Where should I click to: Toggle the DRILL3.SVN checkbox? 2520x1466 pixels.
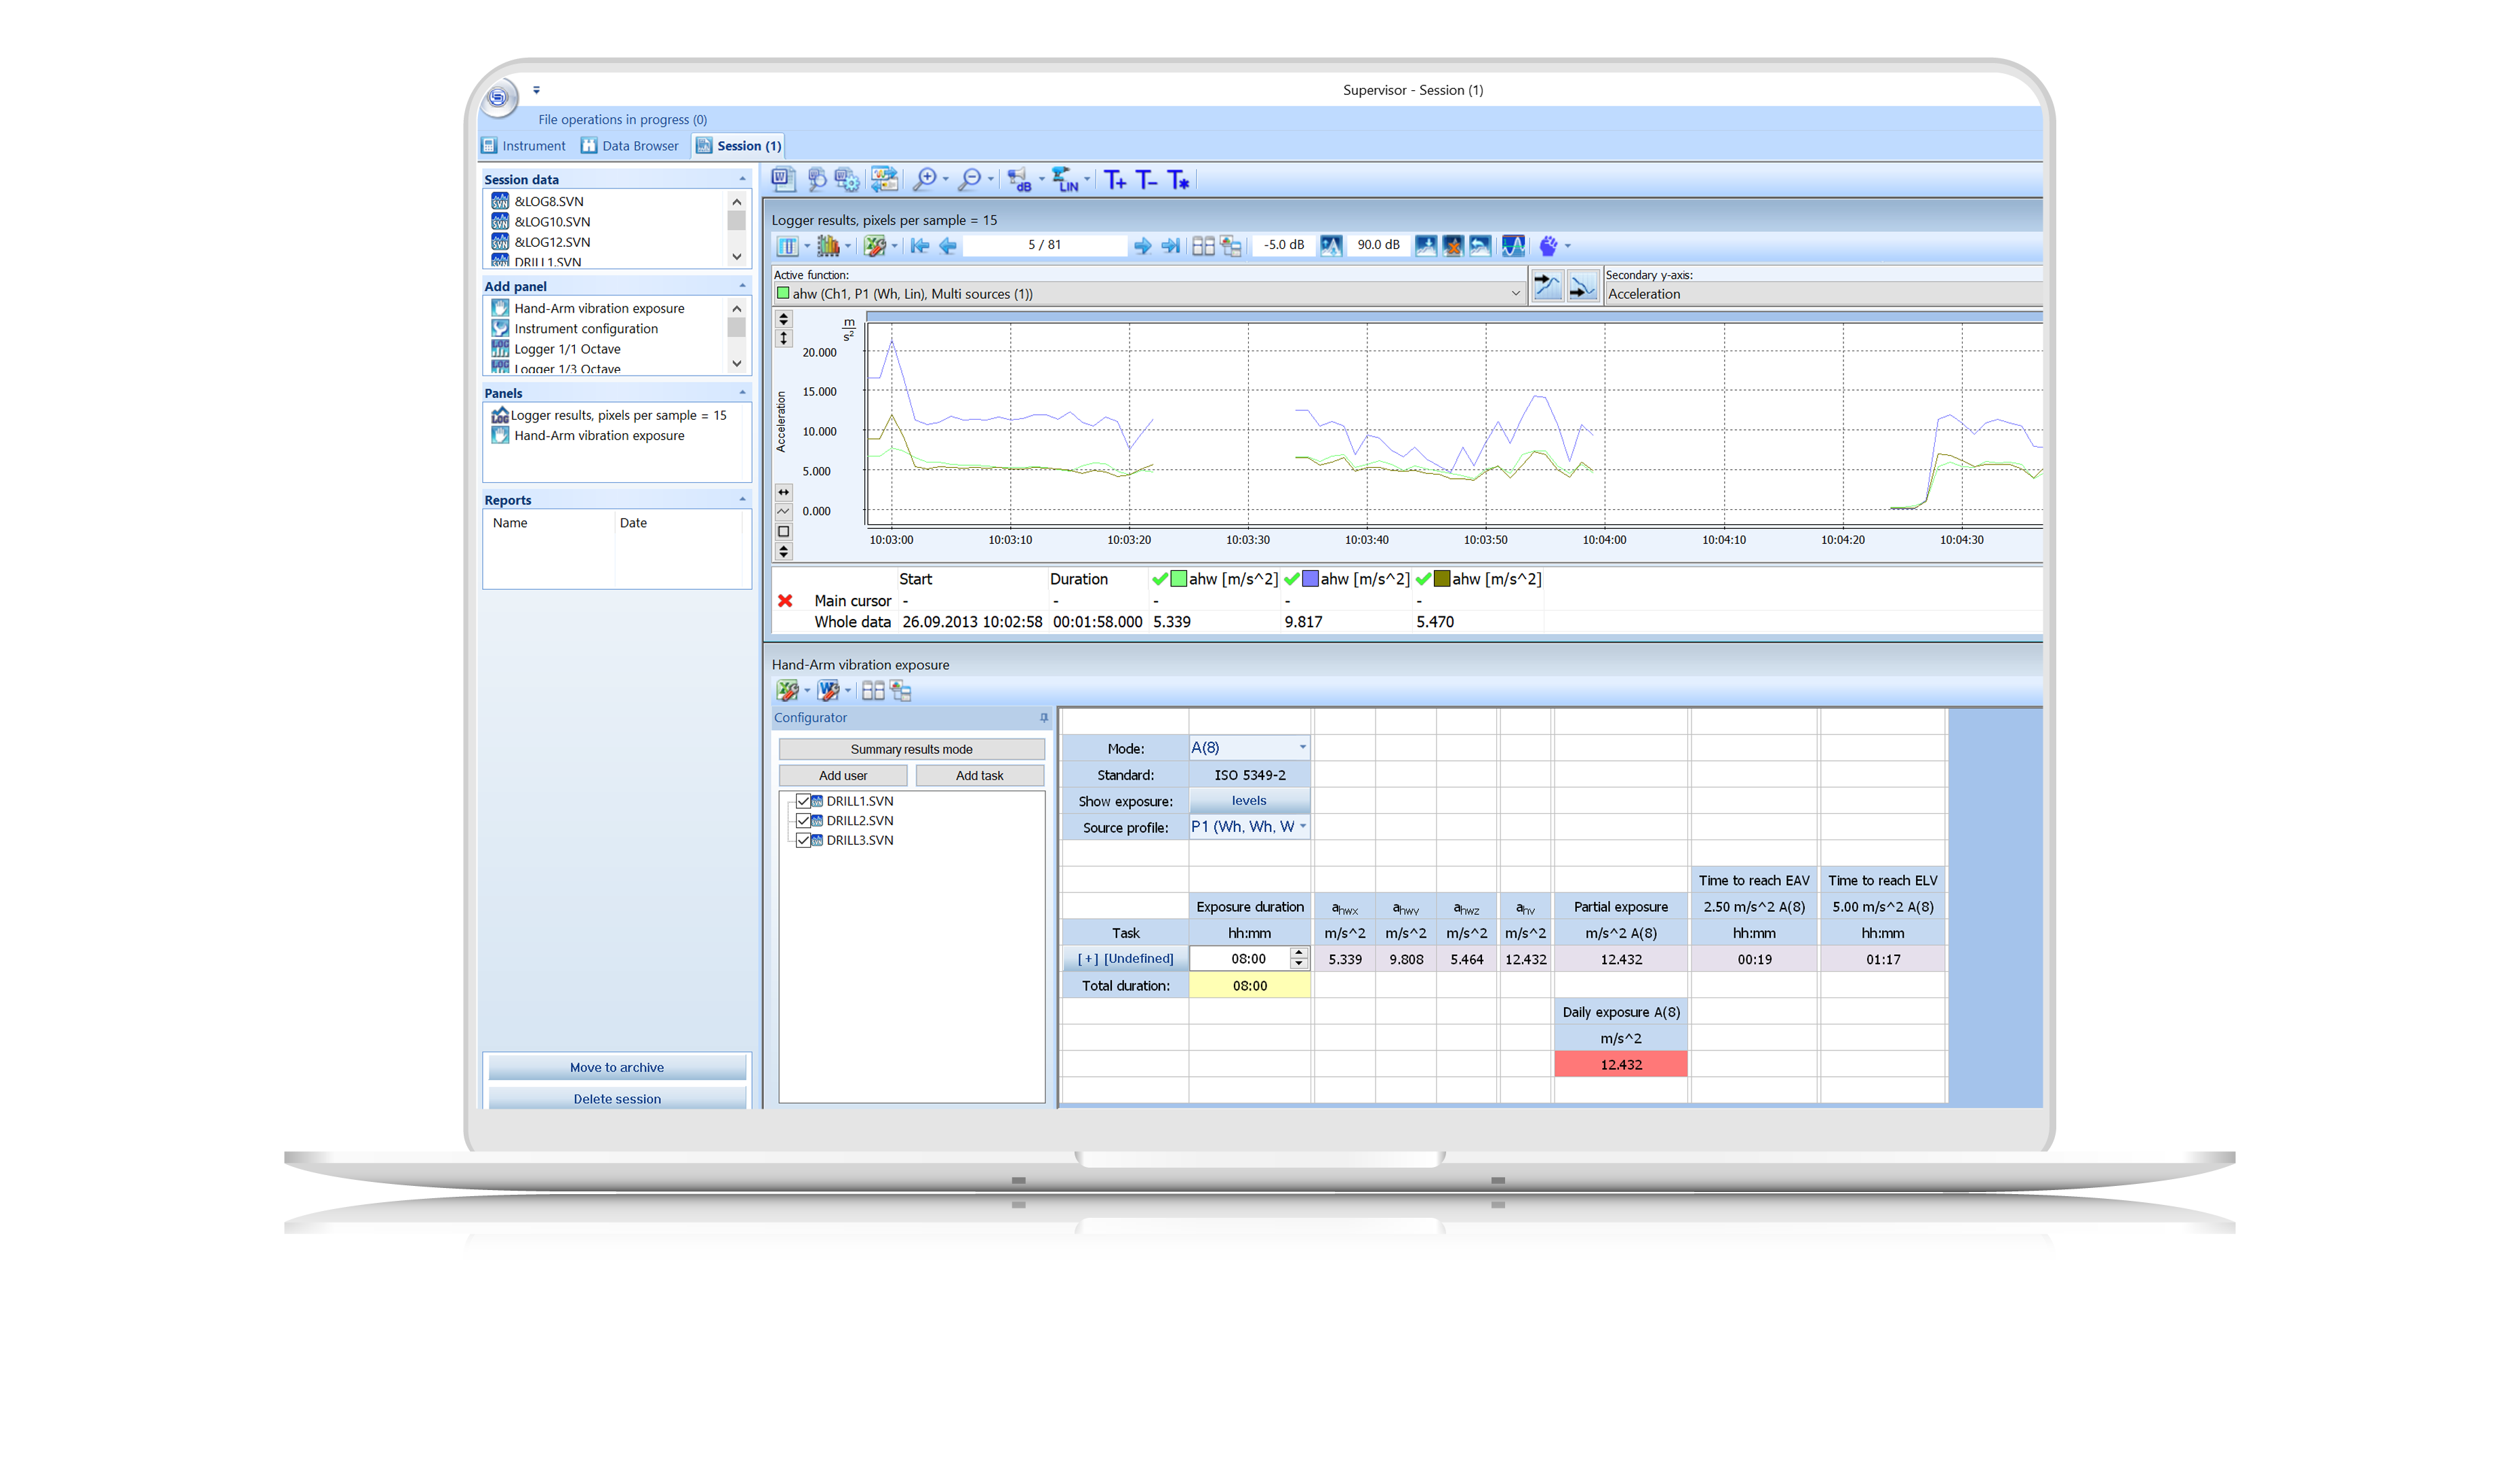tap(803, 841)
